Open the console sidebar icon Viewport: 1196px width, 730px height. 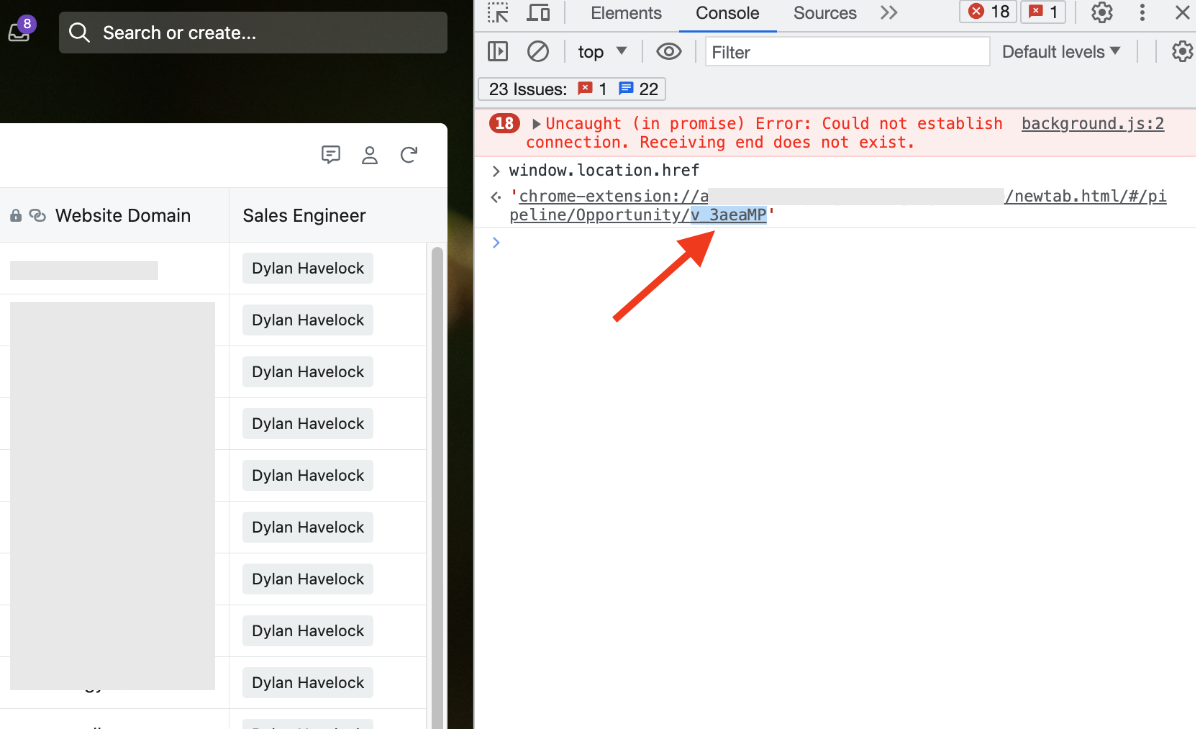(x=497, y=51)
